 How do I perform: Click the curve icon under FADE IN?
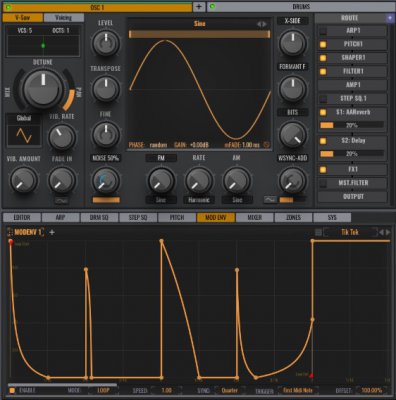point(62,200)
